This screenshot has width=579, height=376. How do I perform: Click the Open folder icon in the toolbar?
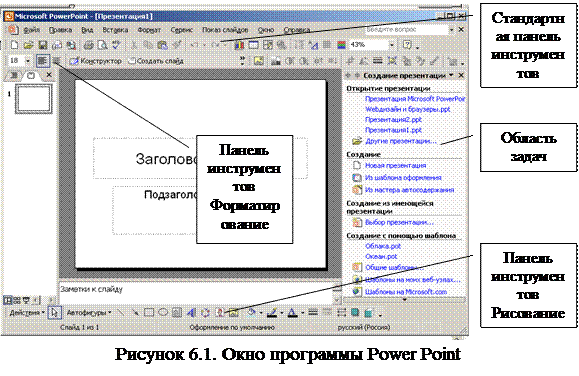[28, 45]
